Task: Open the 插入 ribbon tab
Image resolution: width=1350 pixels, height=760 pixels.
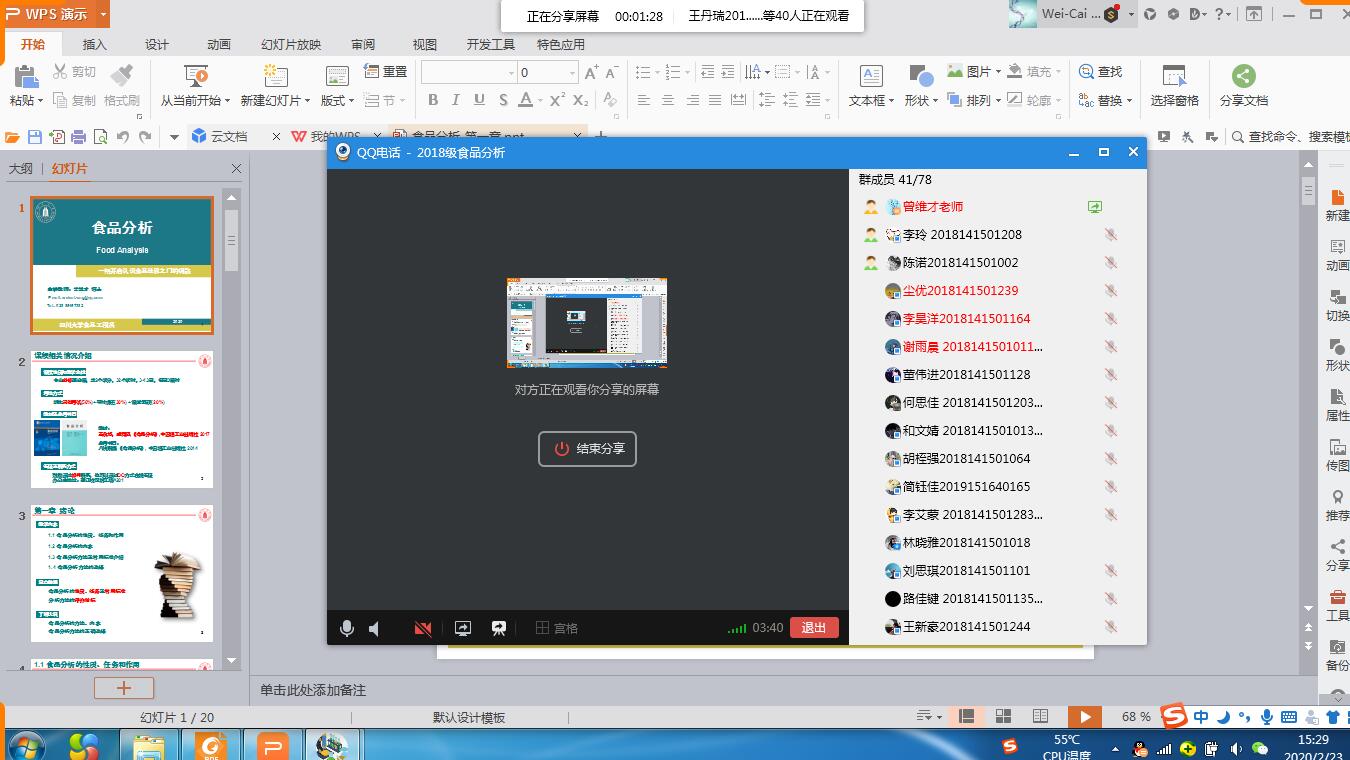Action: pos(94,45)
